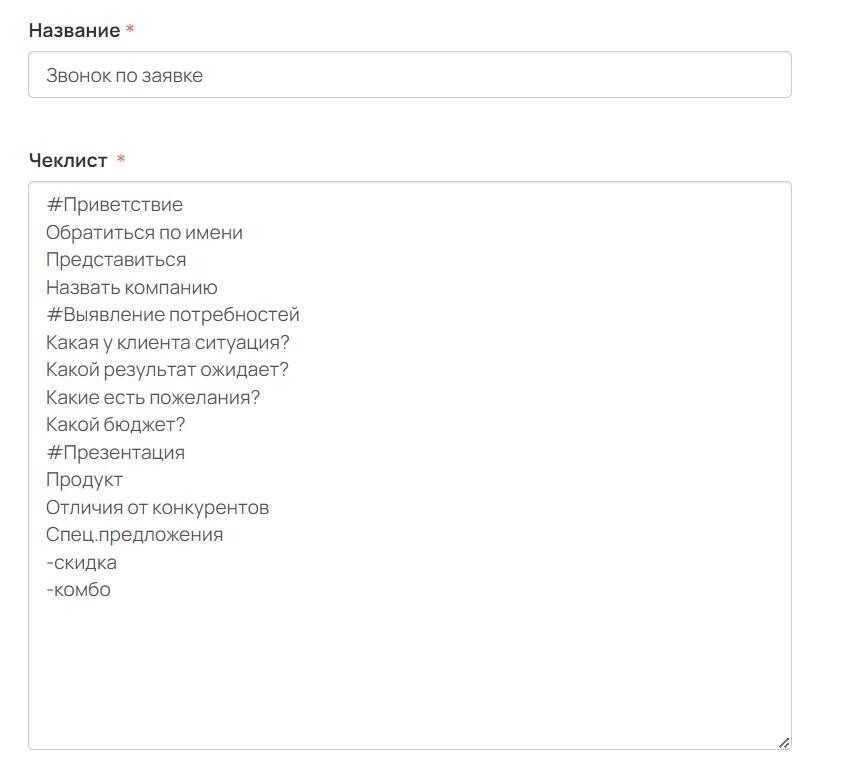Click the 'Продукт' checklist line
The width and height of the screenshot is (845, 769).
pyautogui.click(x=85, y=480)
